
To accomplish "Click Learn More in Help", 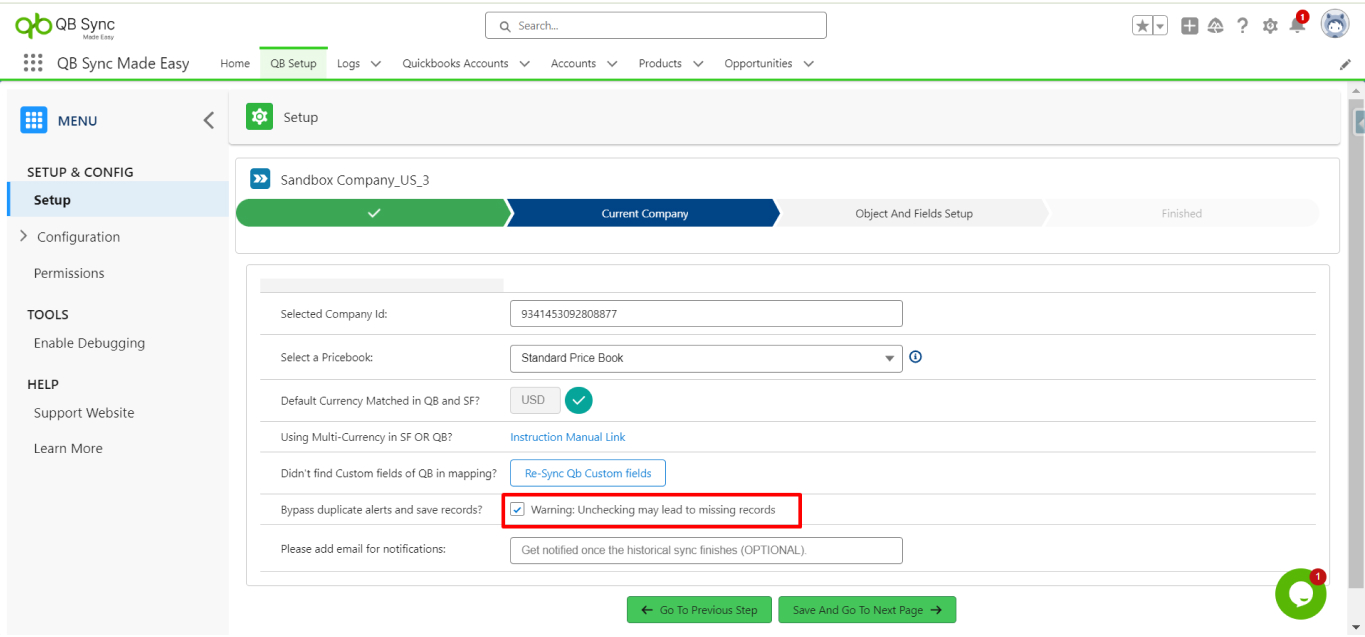I will coord(68,449).
